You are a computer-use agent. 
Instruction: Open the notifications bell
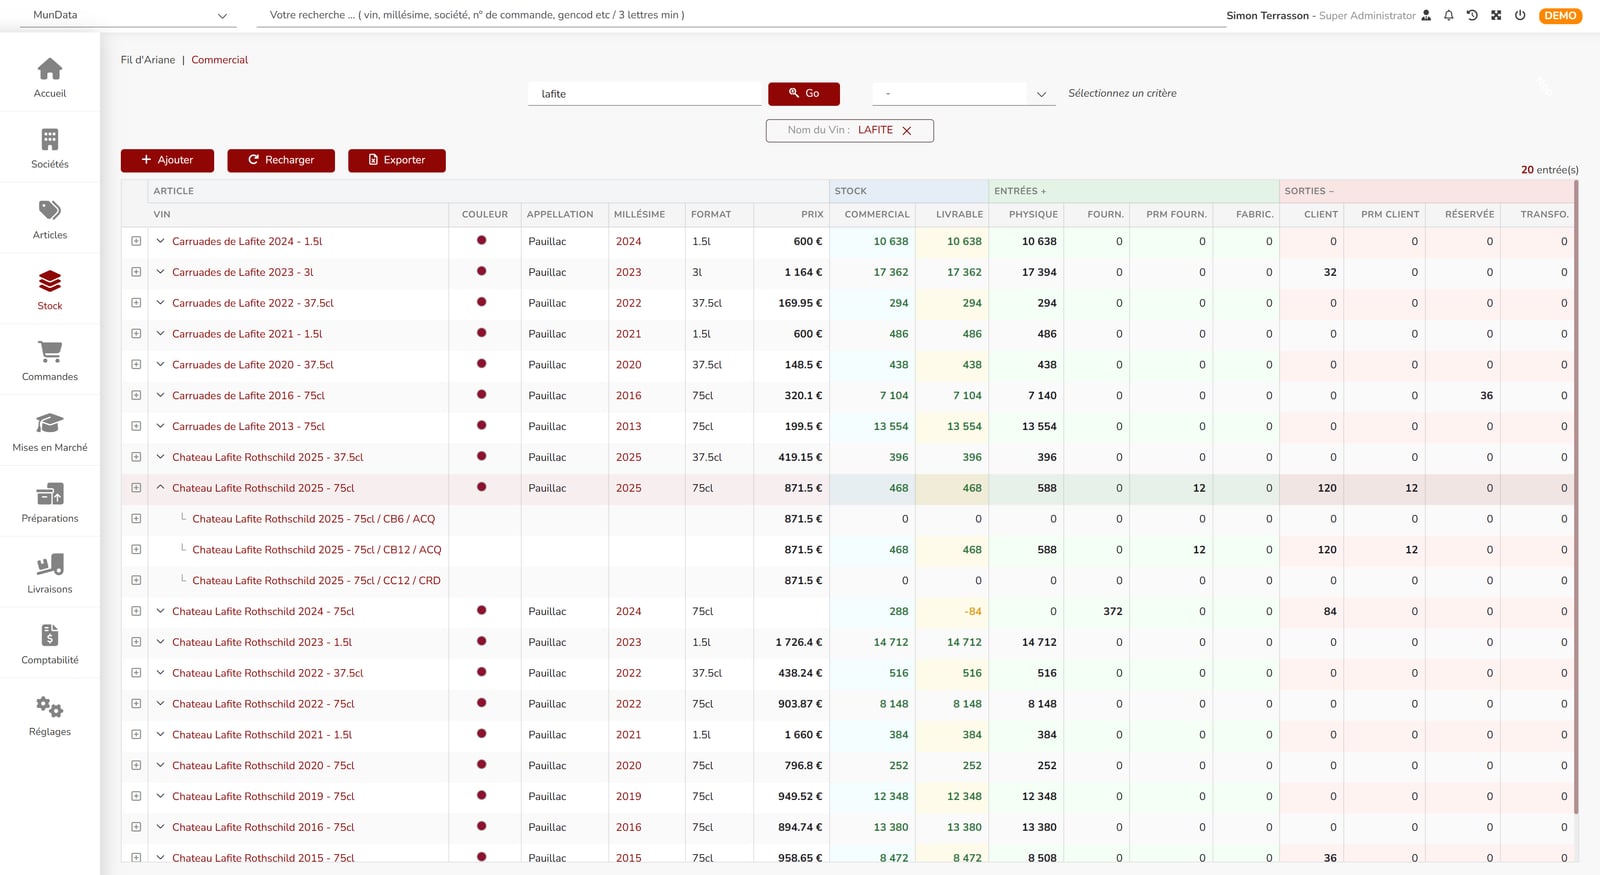pyautogui.click(x=1449, y=15)
